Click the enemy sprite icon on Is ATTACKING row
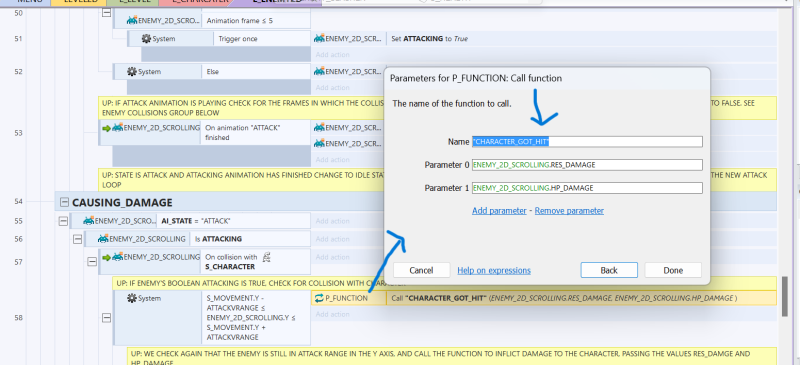800x365 pixels. 103,238
